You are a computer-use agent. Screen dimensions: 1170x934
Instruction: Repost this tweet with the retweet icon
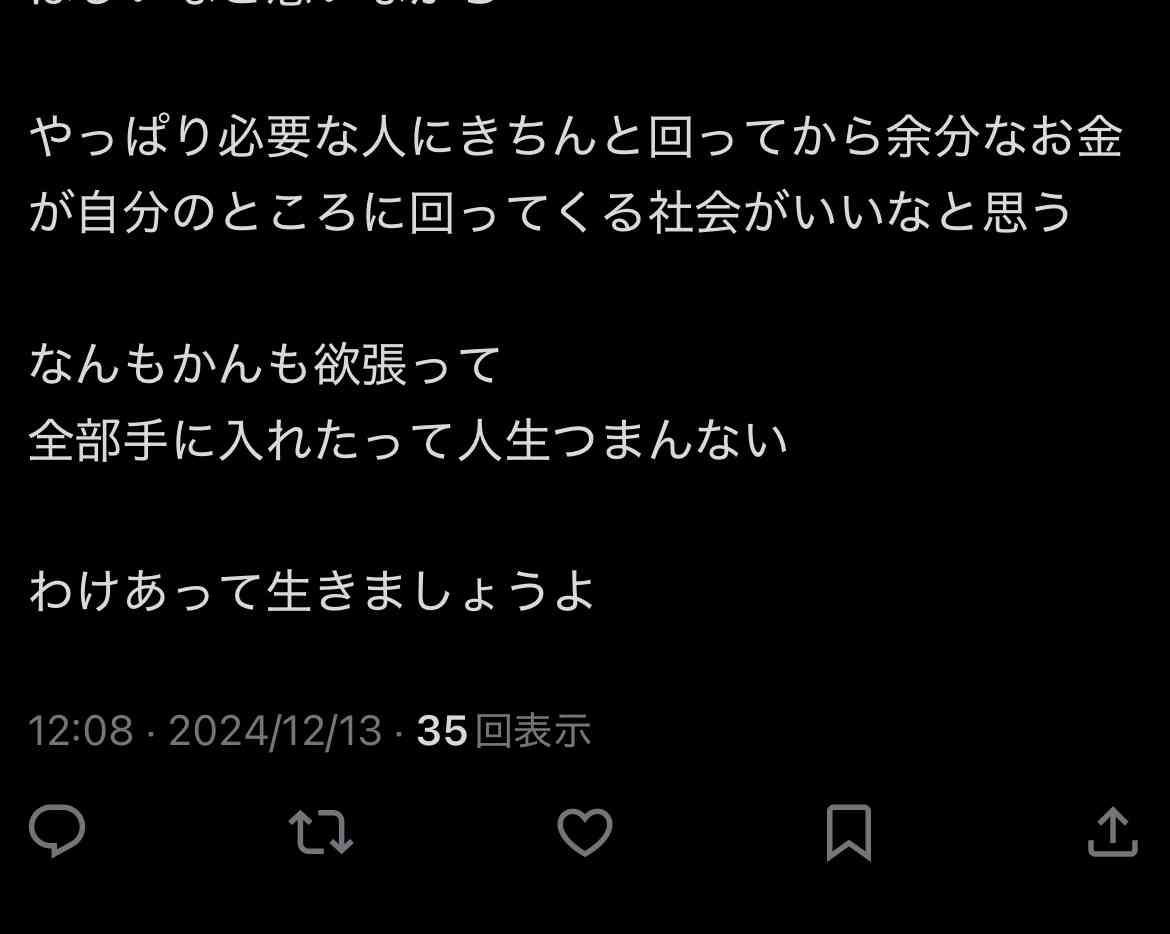[321, 832]
